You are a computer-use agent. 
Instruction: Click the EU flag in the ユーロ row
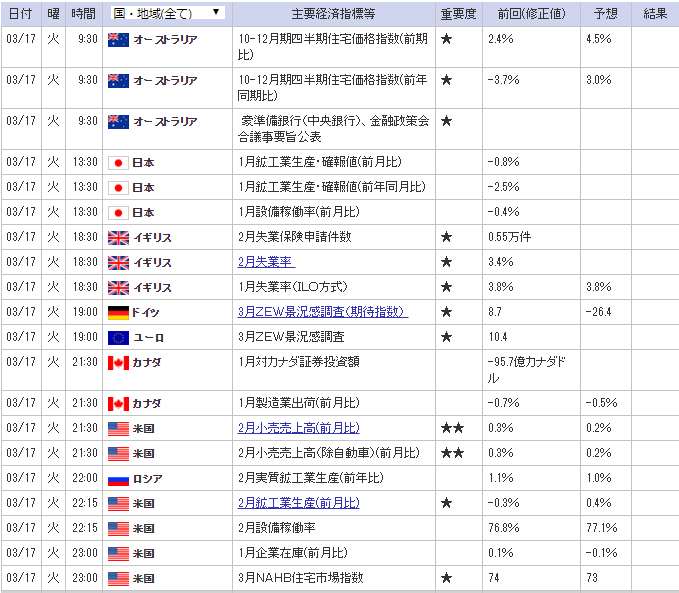[118, 338]
